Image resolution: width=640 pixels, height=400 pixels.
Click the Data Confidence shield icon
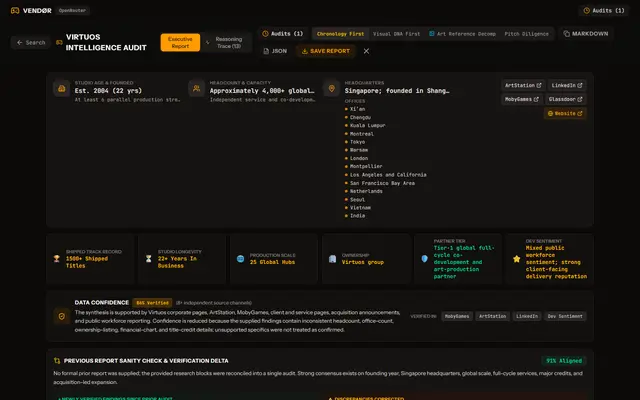click(x=62, y=316)
